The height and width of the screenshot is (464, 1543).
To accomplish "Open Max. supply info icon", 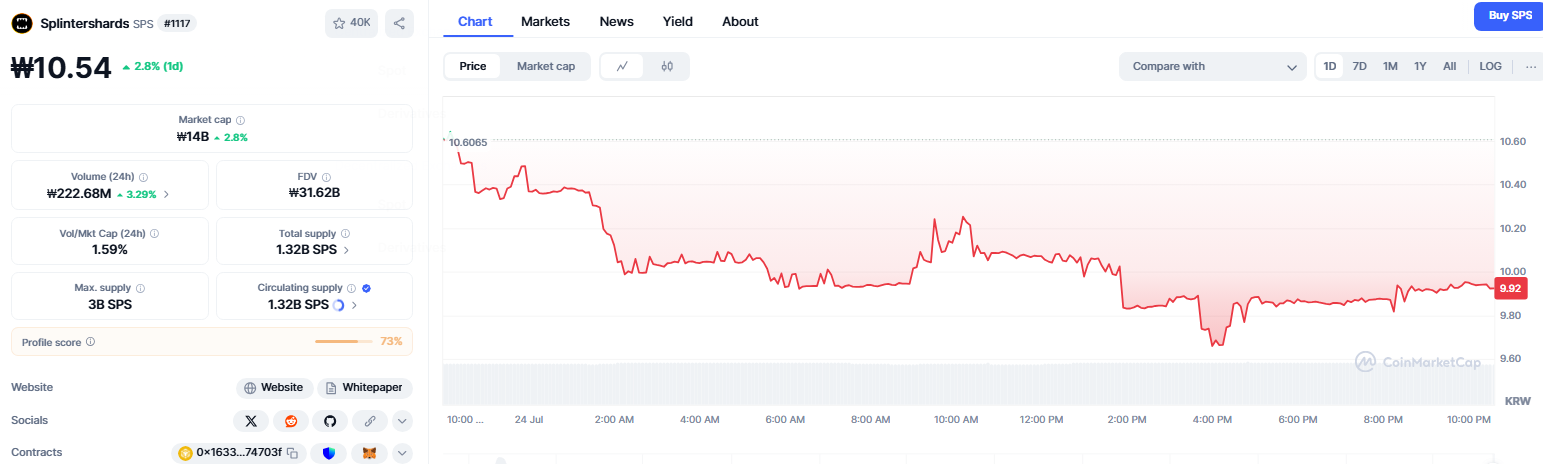I will click(x=140, y=288).
